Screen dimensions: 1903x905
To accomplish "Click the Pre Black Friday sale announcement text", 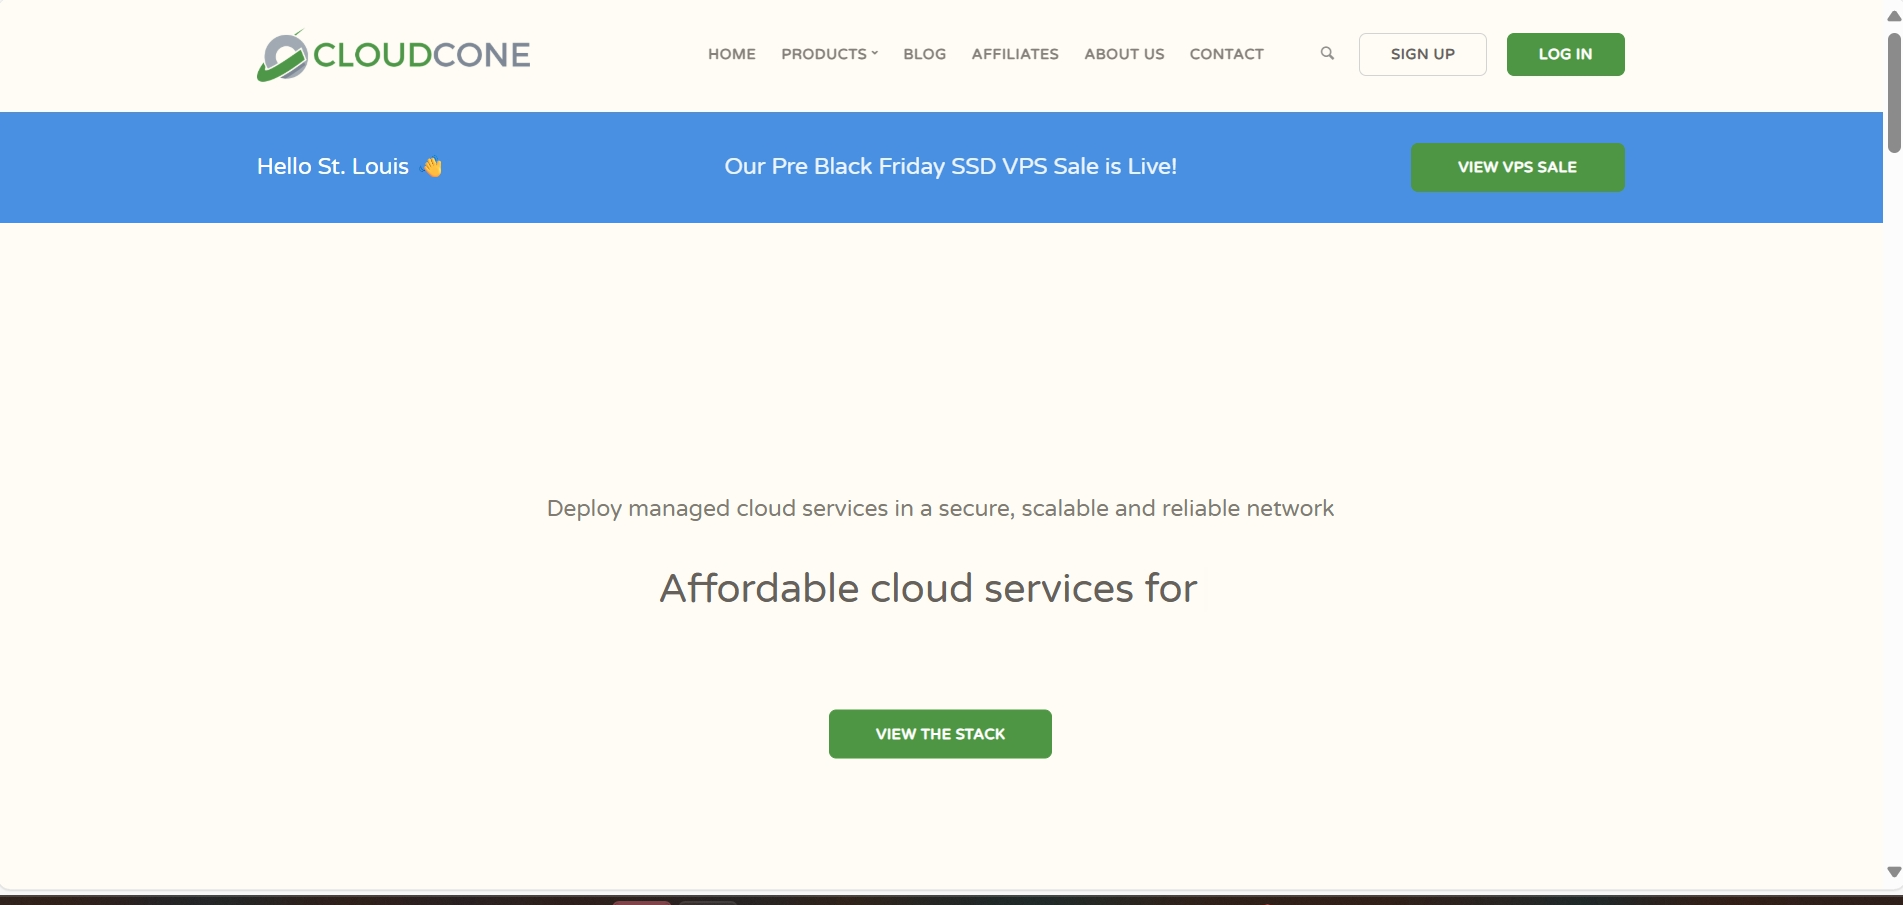I will point(950,167).
